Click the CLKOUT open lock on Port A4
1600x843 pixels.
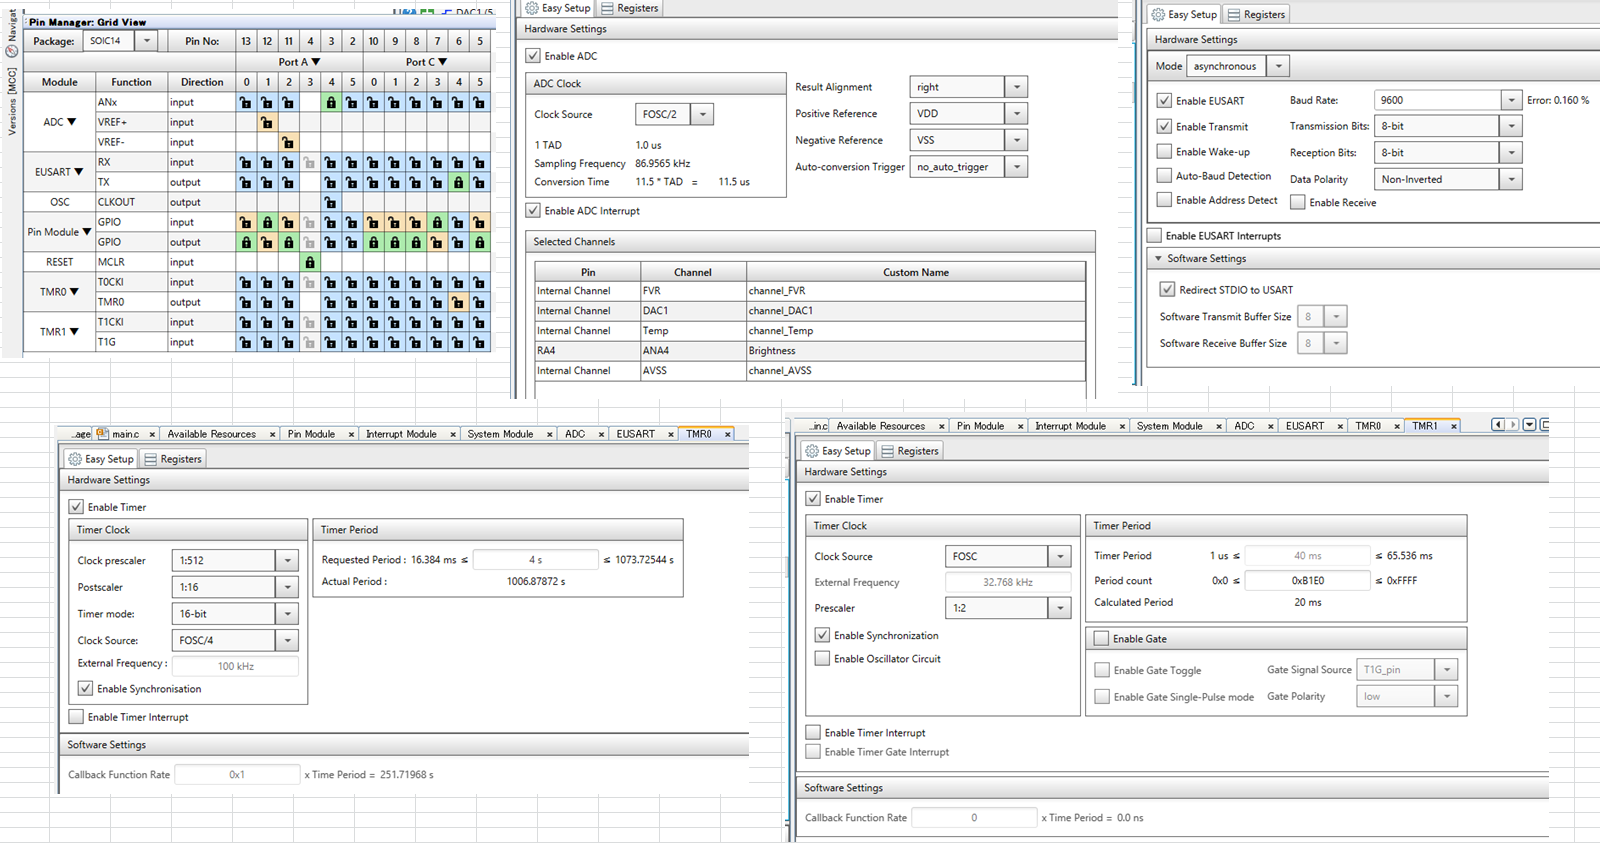point(331,202)
